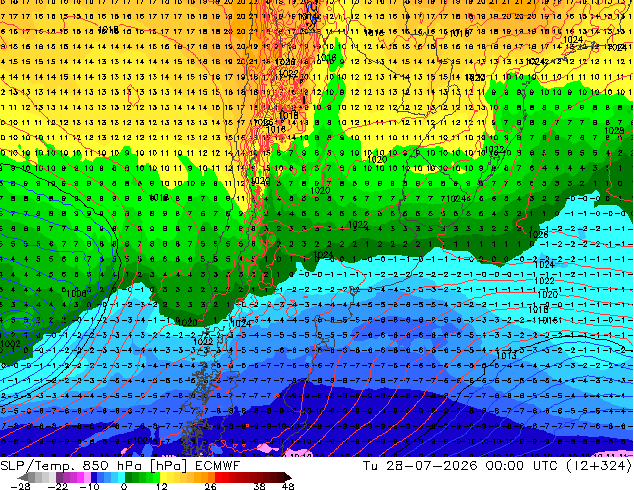634x490 pixels.
Task: Click the 26 label under the color legend
Action: [210, 486]
